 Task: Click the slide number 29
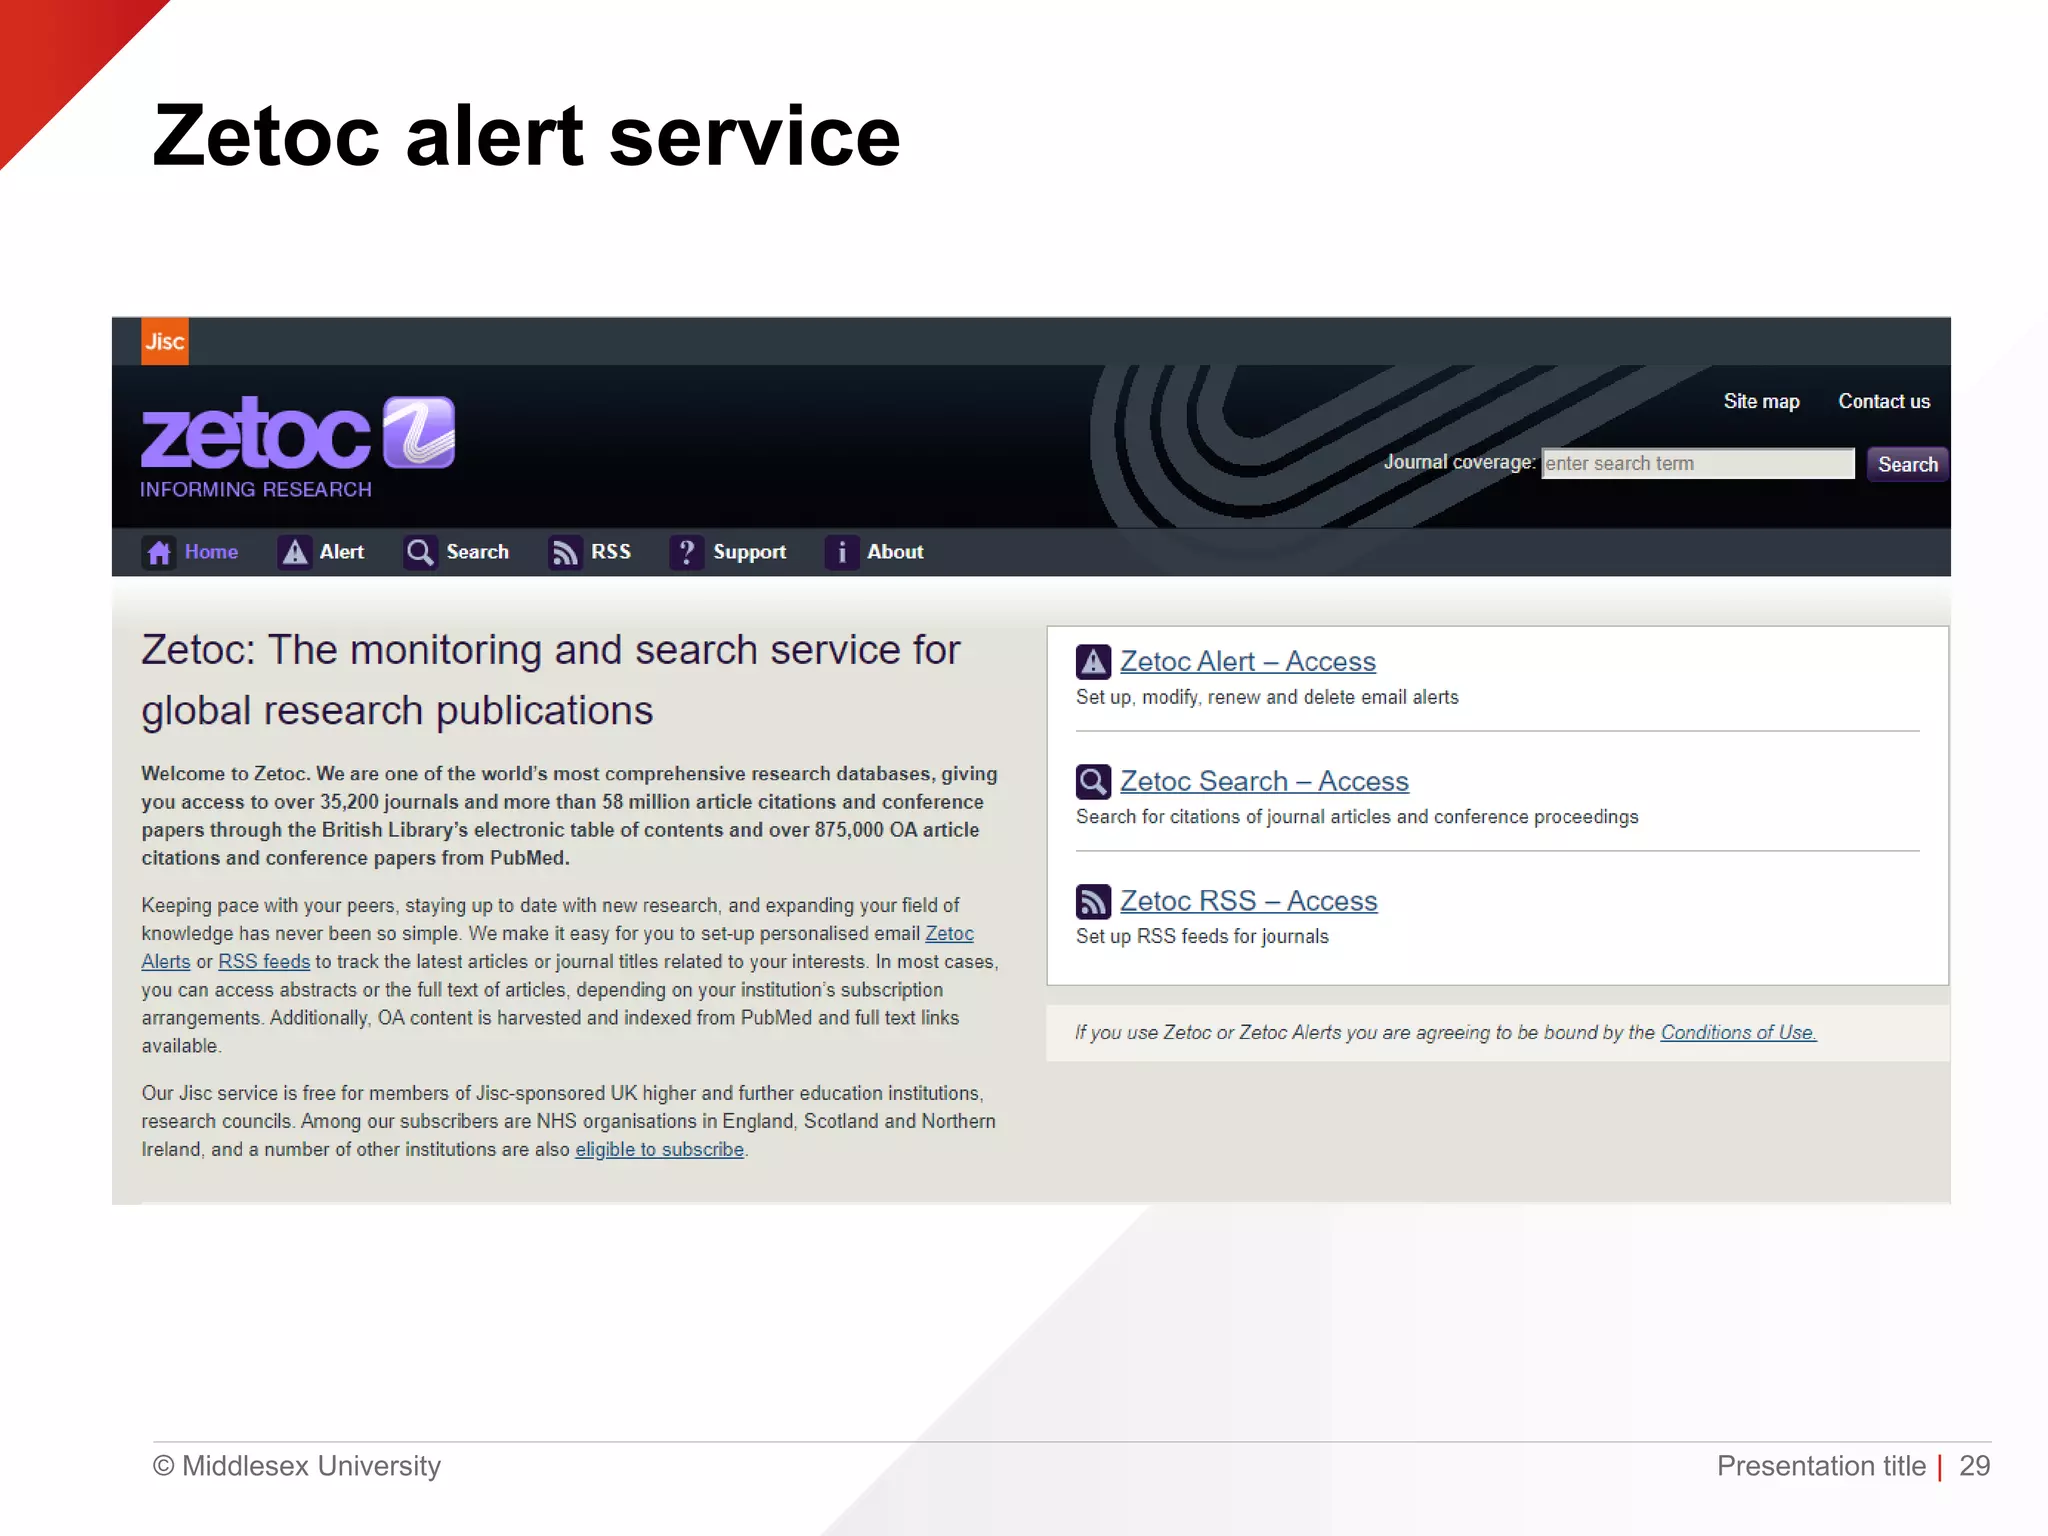point(1974,1466)
